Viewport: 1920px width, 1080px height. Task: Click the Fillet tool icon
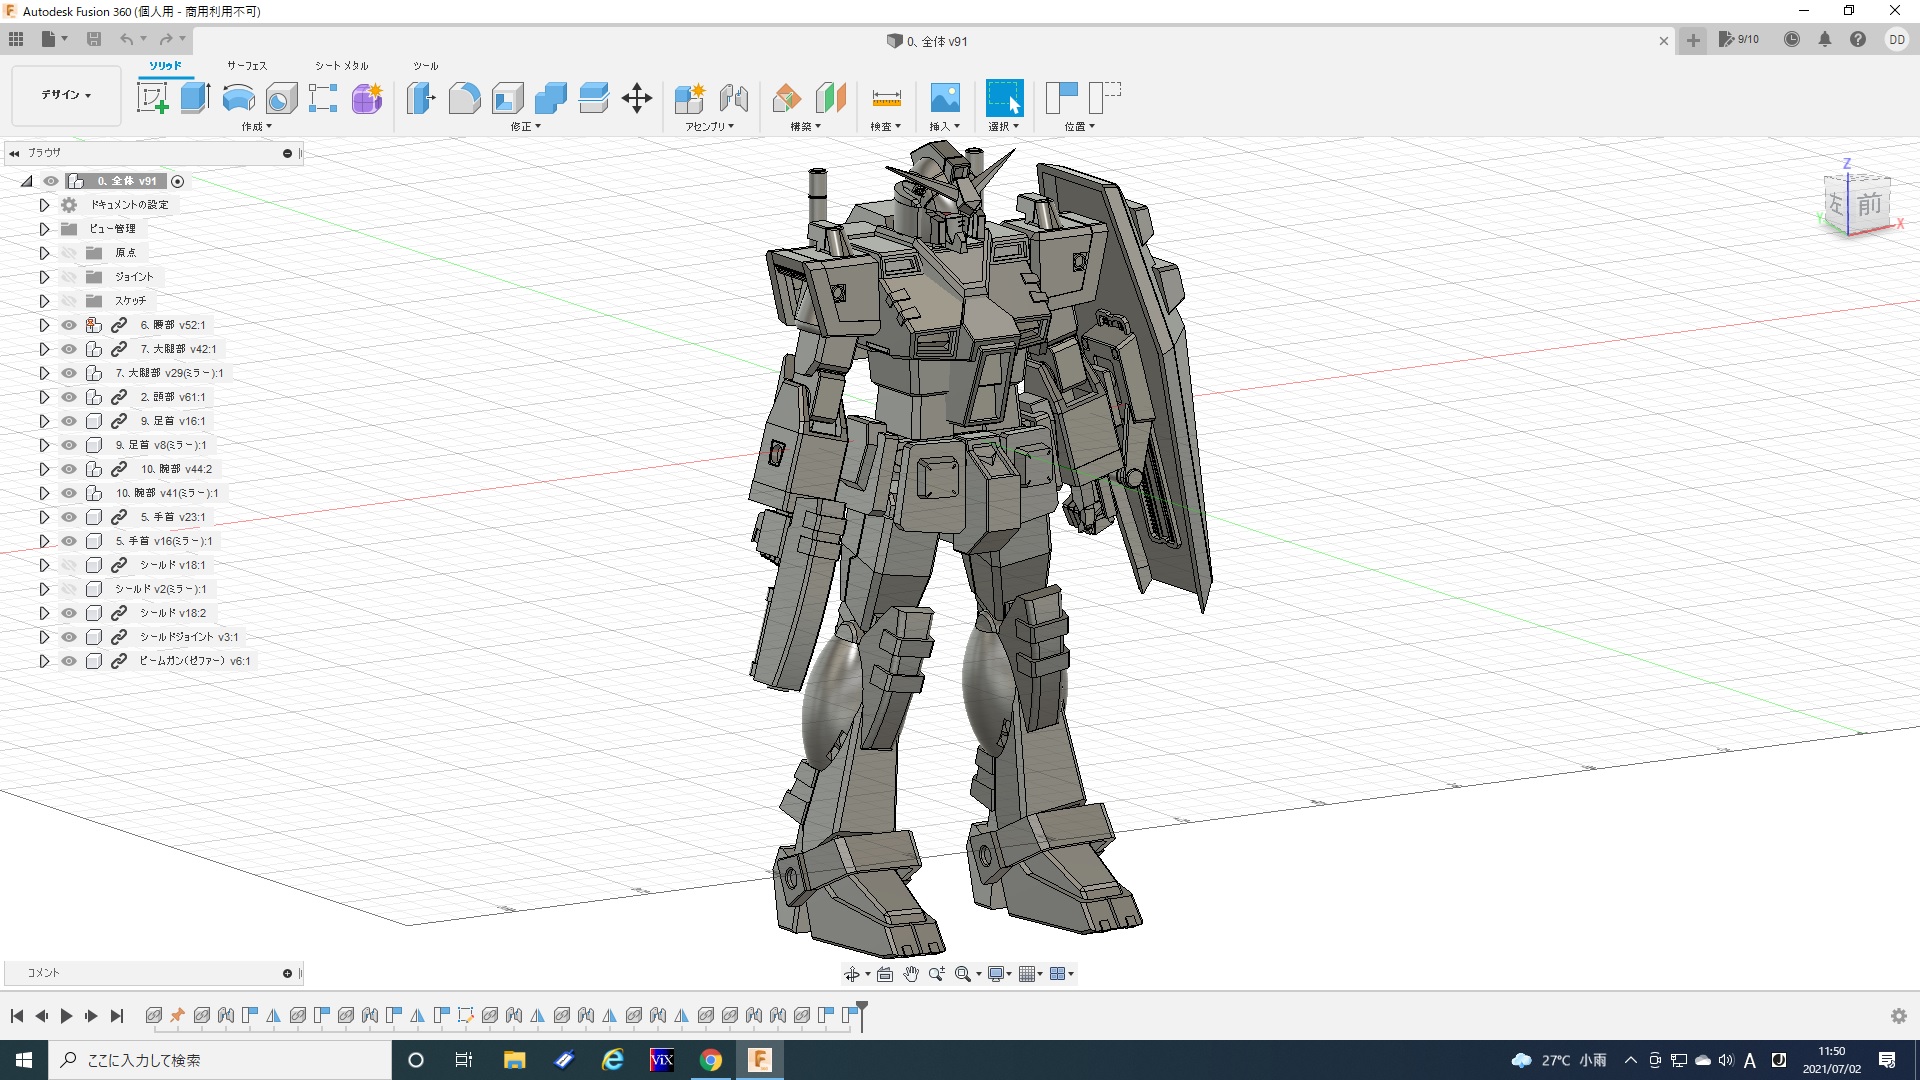coord(464,98)
